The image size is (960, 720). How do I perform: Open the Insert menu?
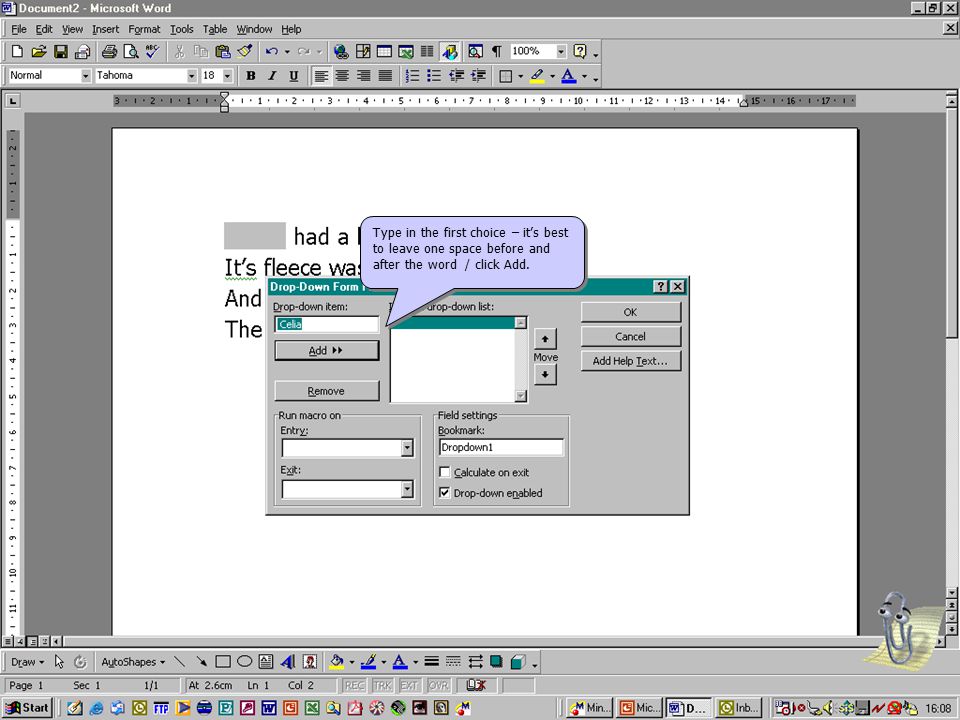[105, 29]
